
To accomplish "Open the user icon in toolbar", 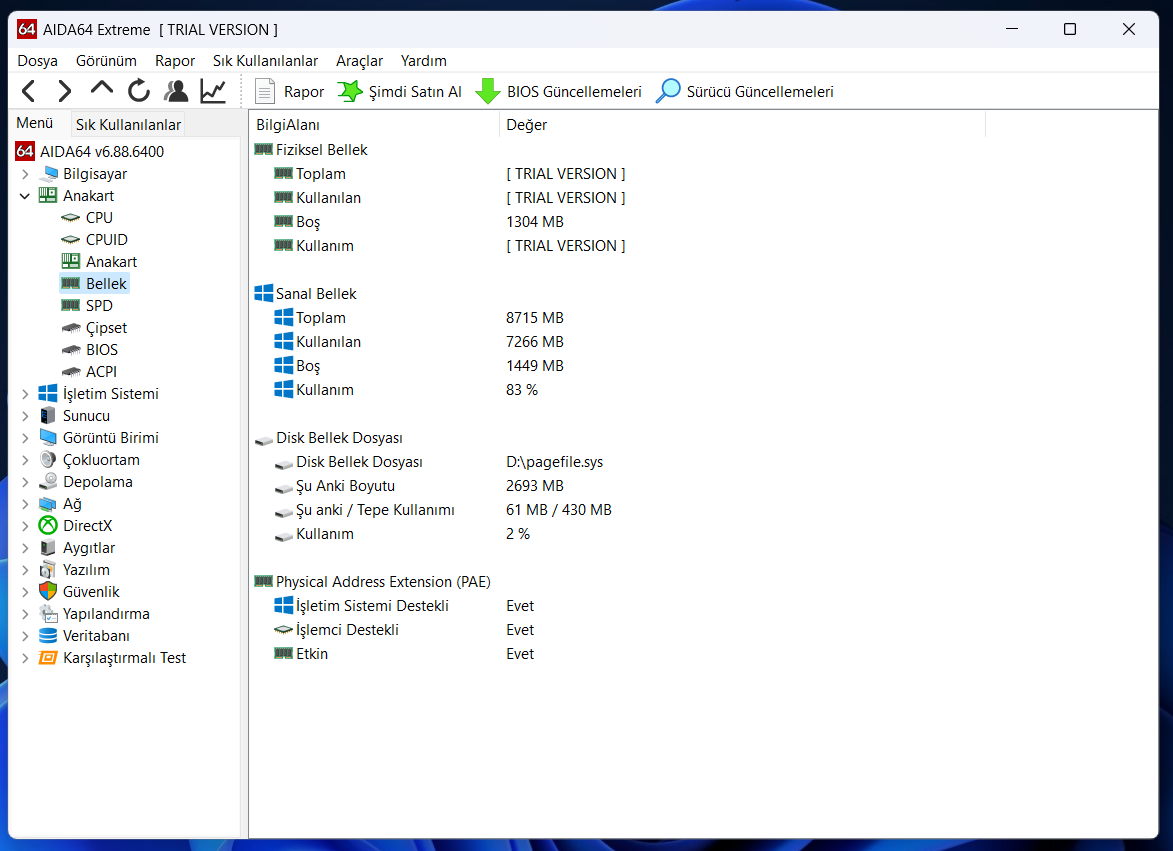I will 176,91.
